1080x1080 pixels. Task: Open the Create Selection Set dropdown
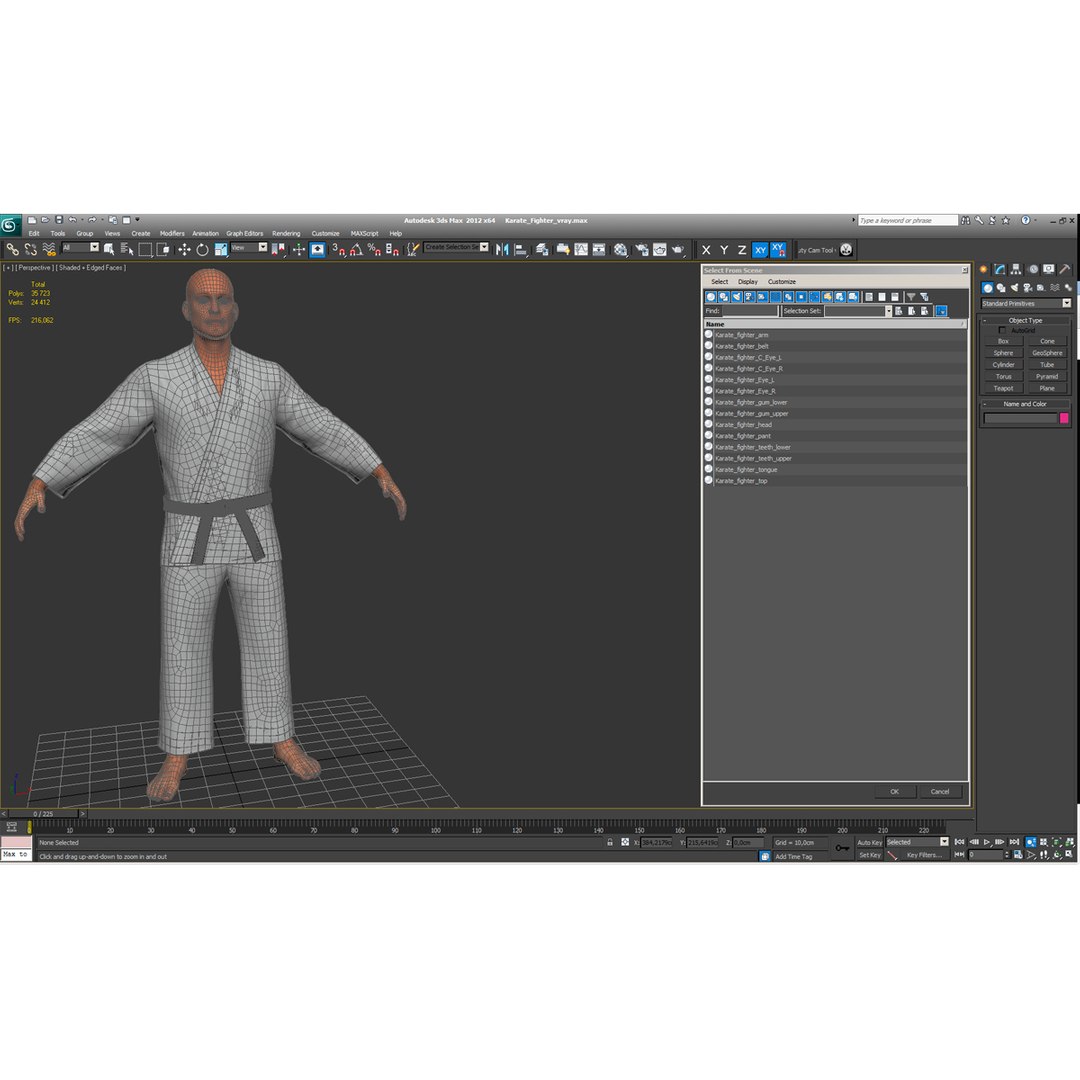click(457, 247)
